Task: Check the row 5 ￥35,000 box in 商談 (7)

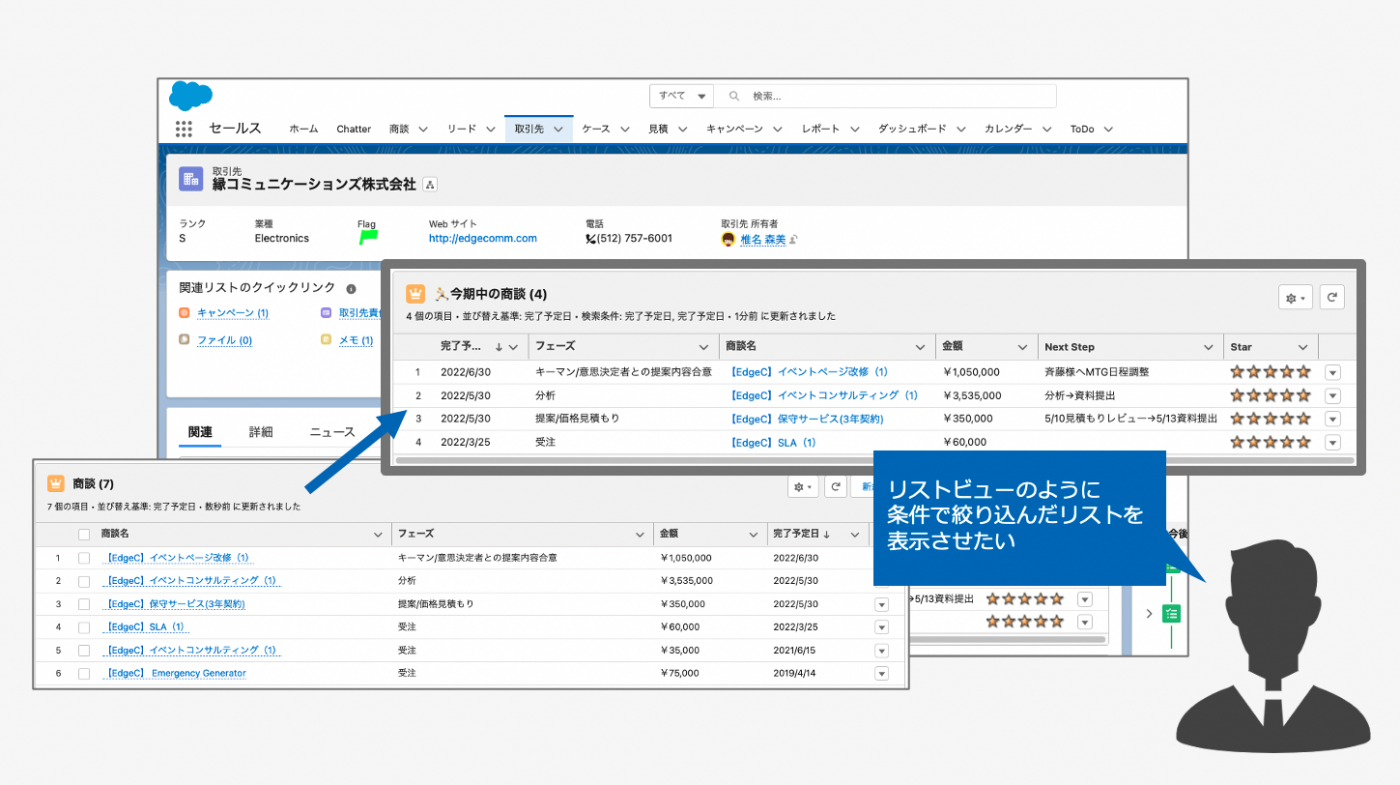Action: tap(84, 650)
